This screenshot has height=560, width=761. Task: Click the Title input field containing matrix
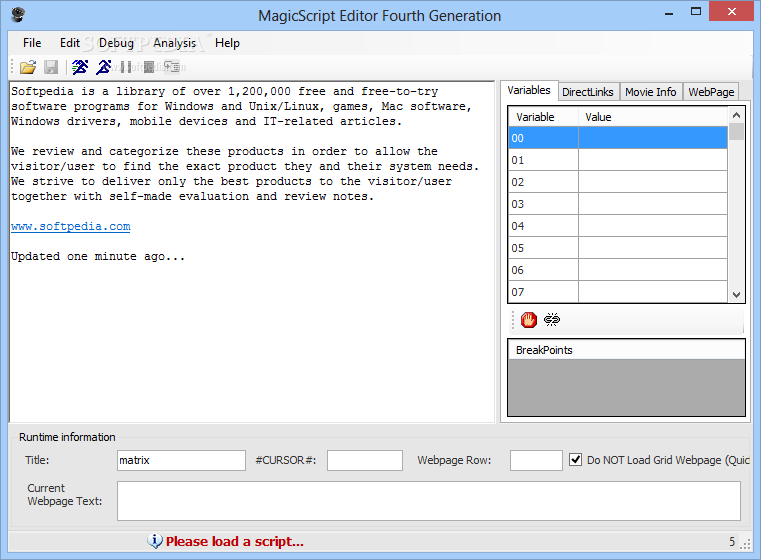click(181, 460)
